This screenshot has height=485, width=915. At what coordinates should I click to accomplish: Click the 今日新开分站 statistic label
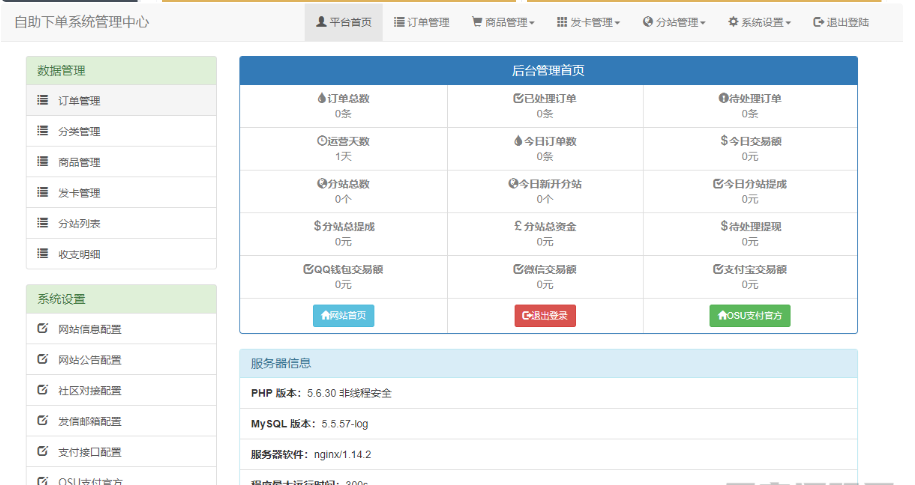(x=545, y=184)
